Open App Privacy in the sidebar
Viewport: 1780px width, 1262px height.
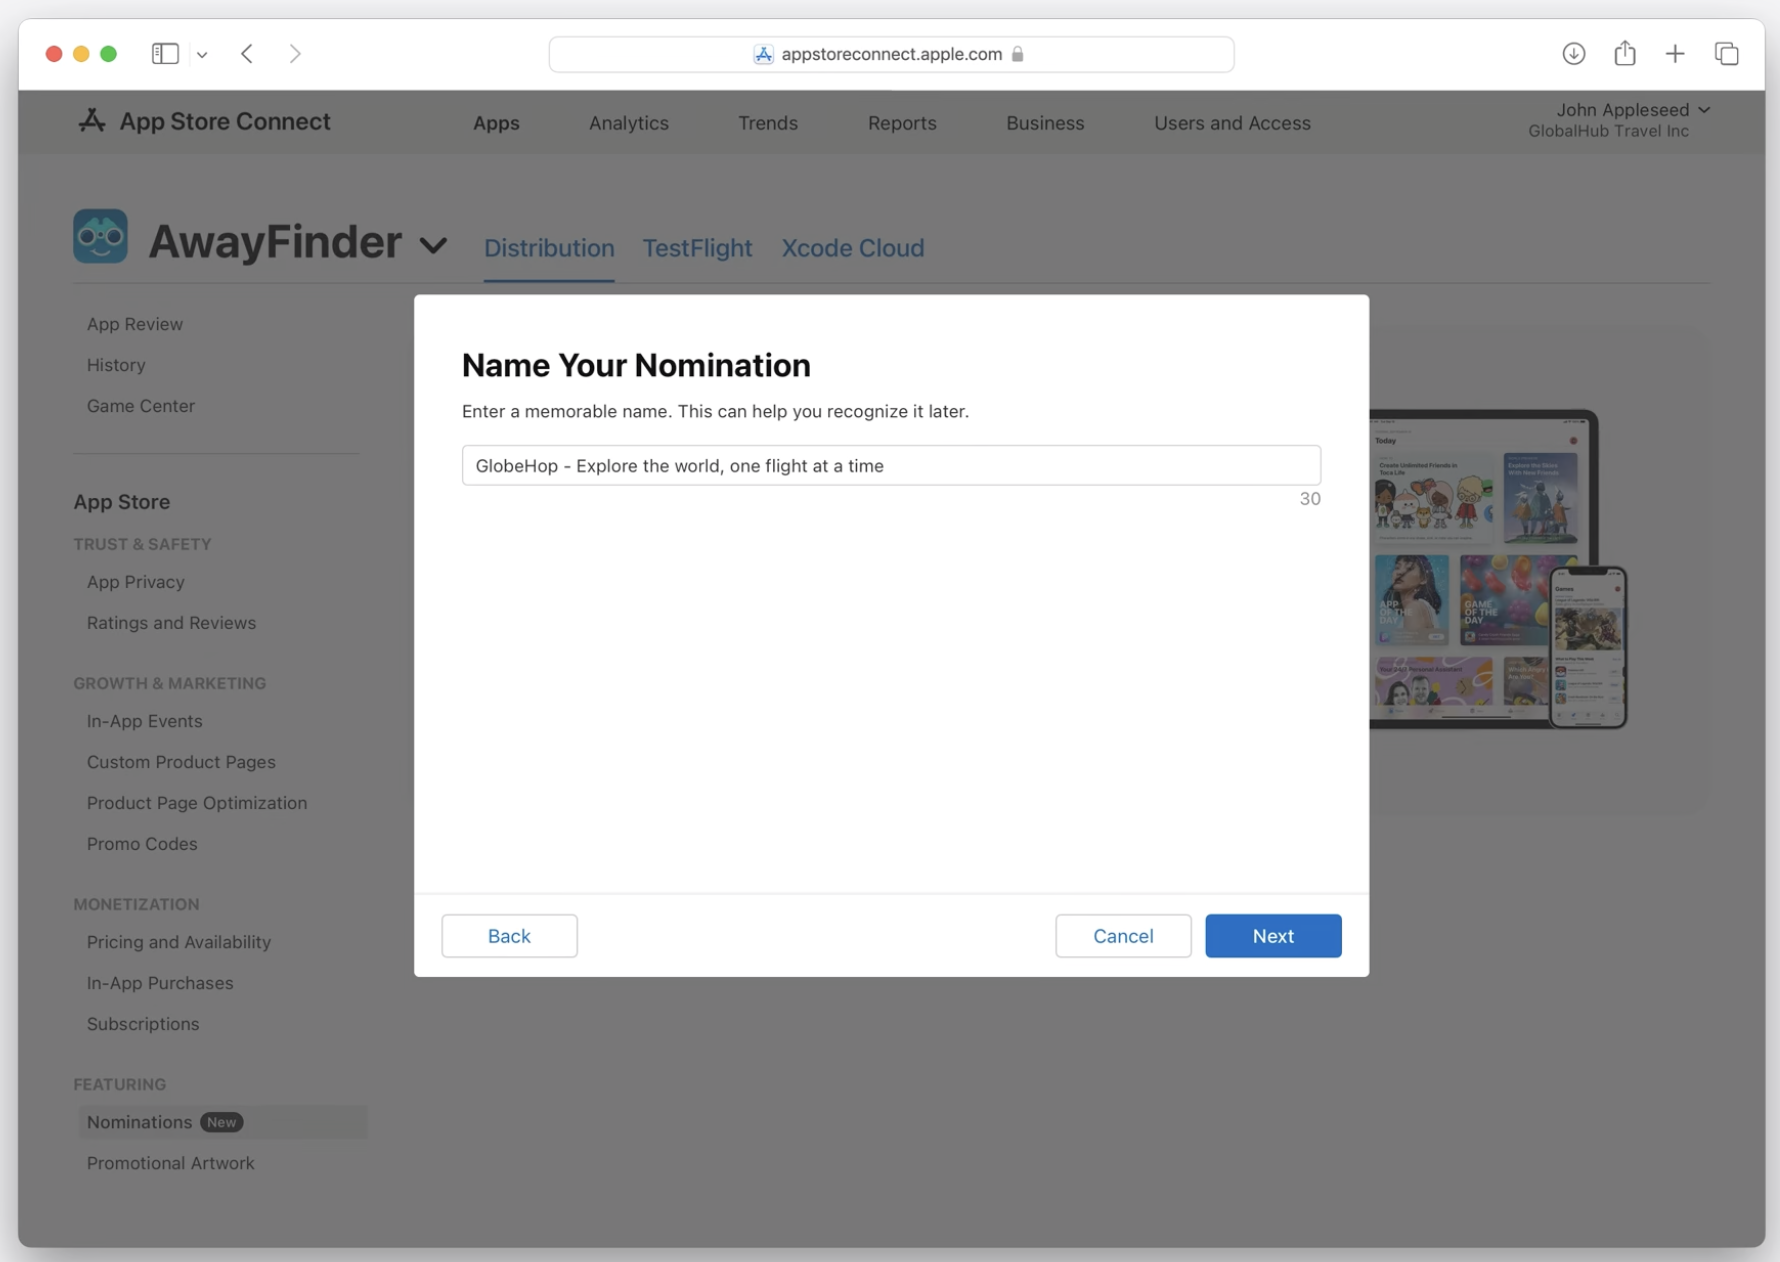[136, 582]
